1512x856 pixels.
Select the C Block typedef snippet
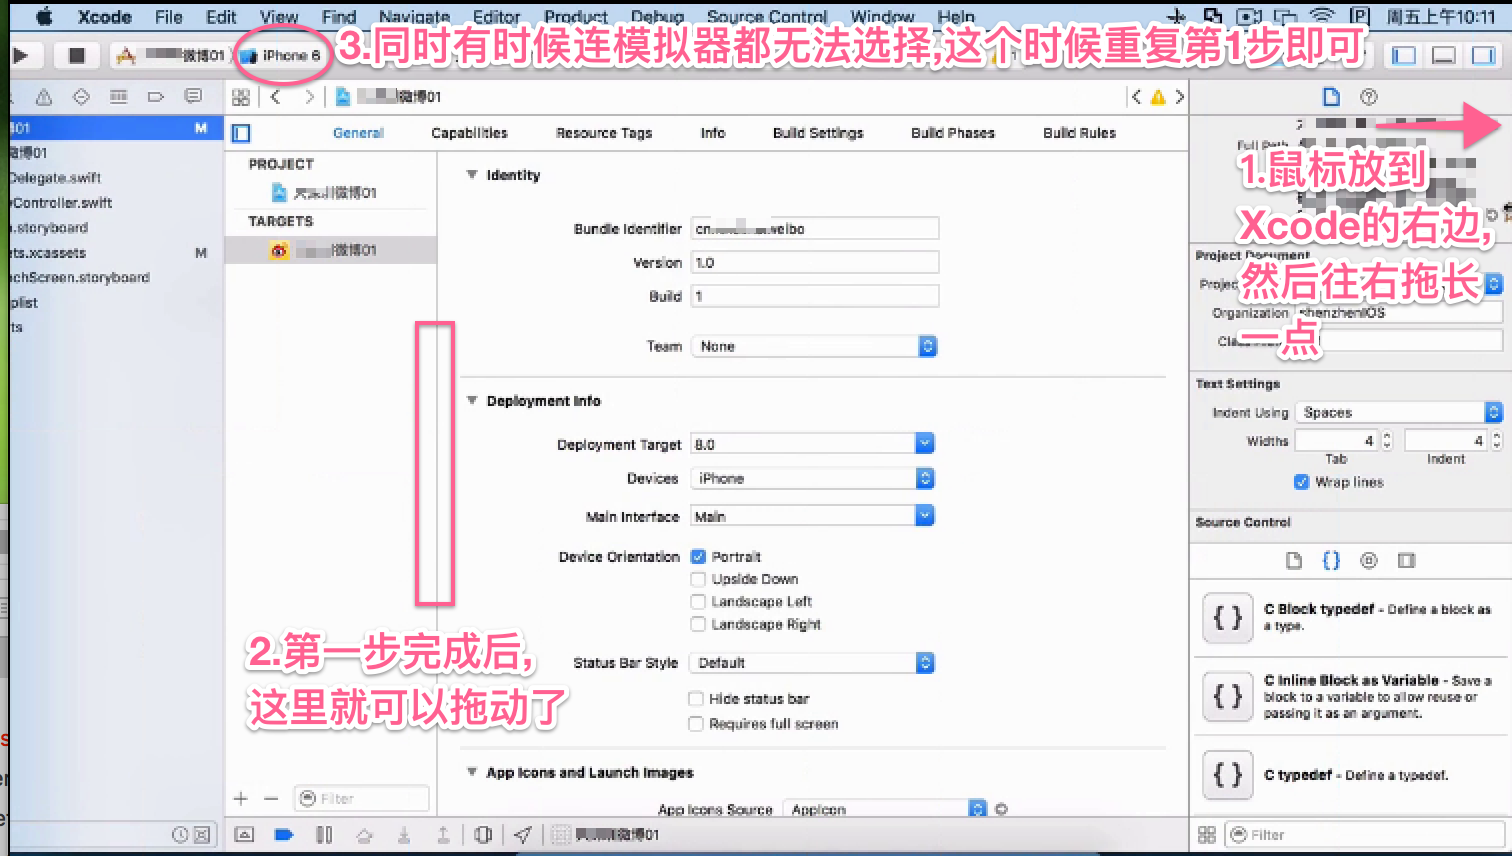[1351, 618]
